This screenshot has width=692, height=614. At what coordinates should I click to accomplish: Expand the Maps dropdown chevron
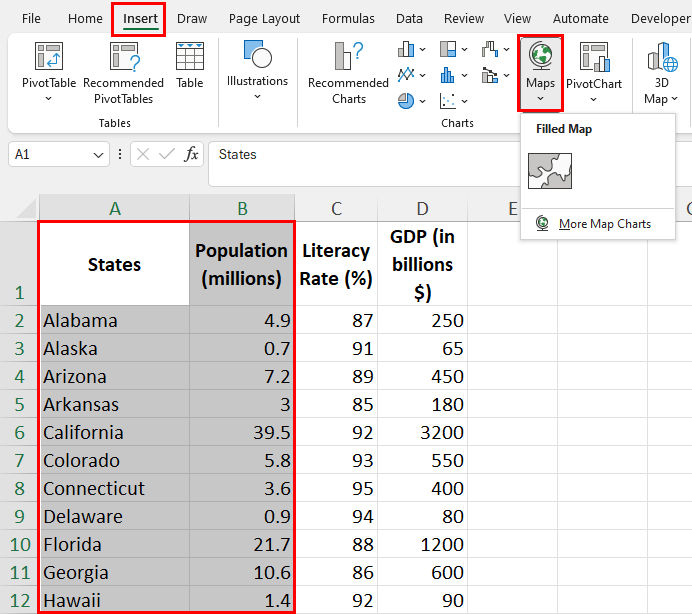coord(541,98)
